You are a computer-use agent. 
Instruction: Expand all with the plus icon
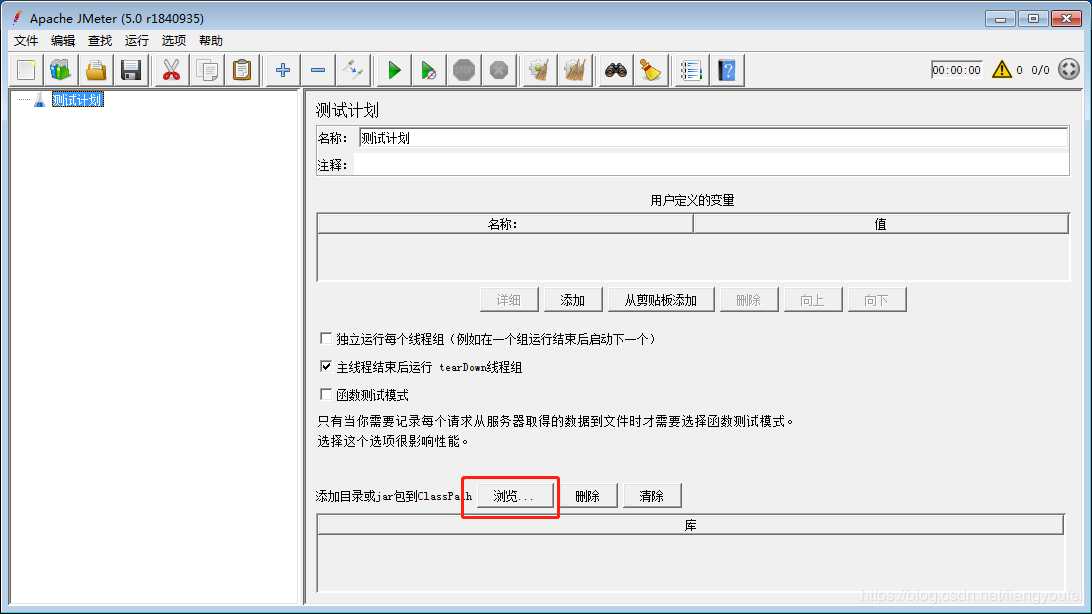(282, 70)
